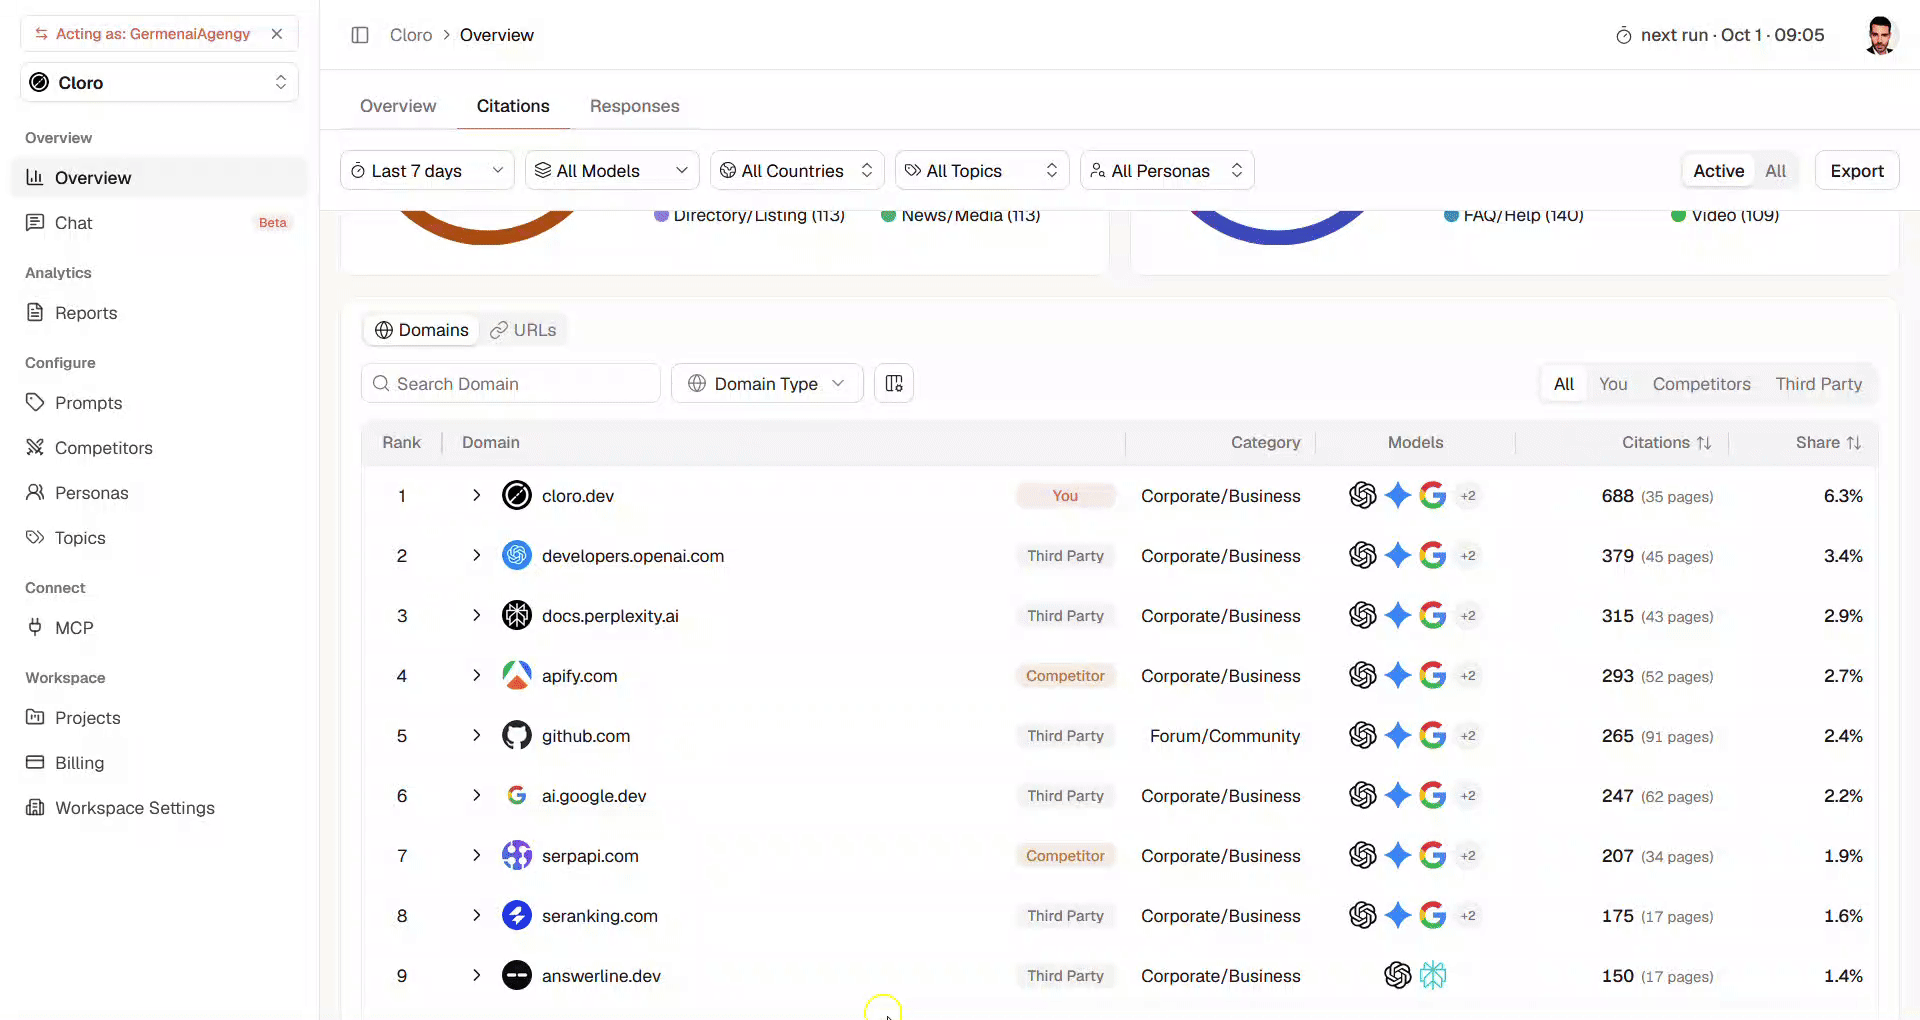
Task: Open the All Personas dropdown
Action: click(x=1167, y=171)
